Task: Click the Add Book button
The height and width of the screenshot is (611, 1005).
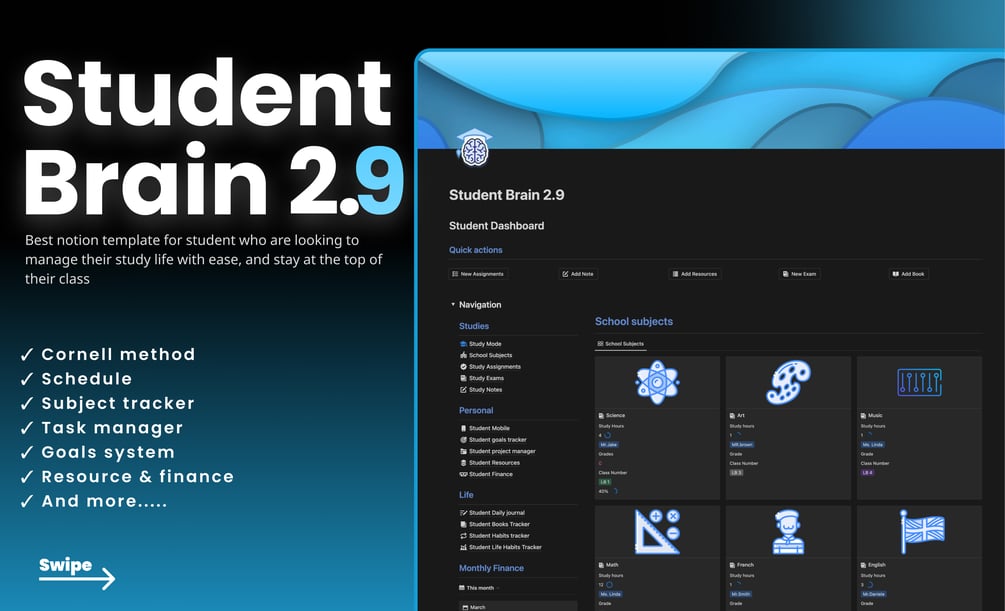Action: (x=909, y=274)
